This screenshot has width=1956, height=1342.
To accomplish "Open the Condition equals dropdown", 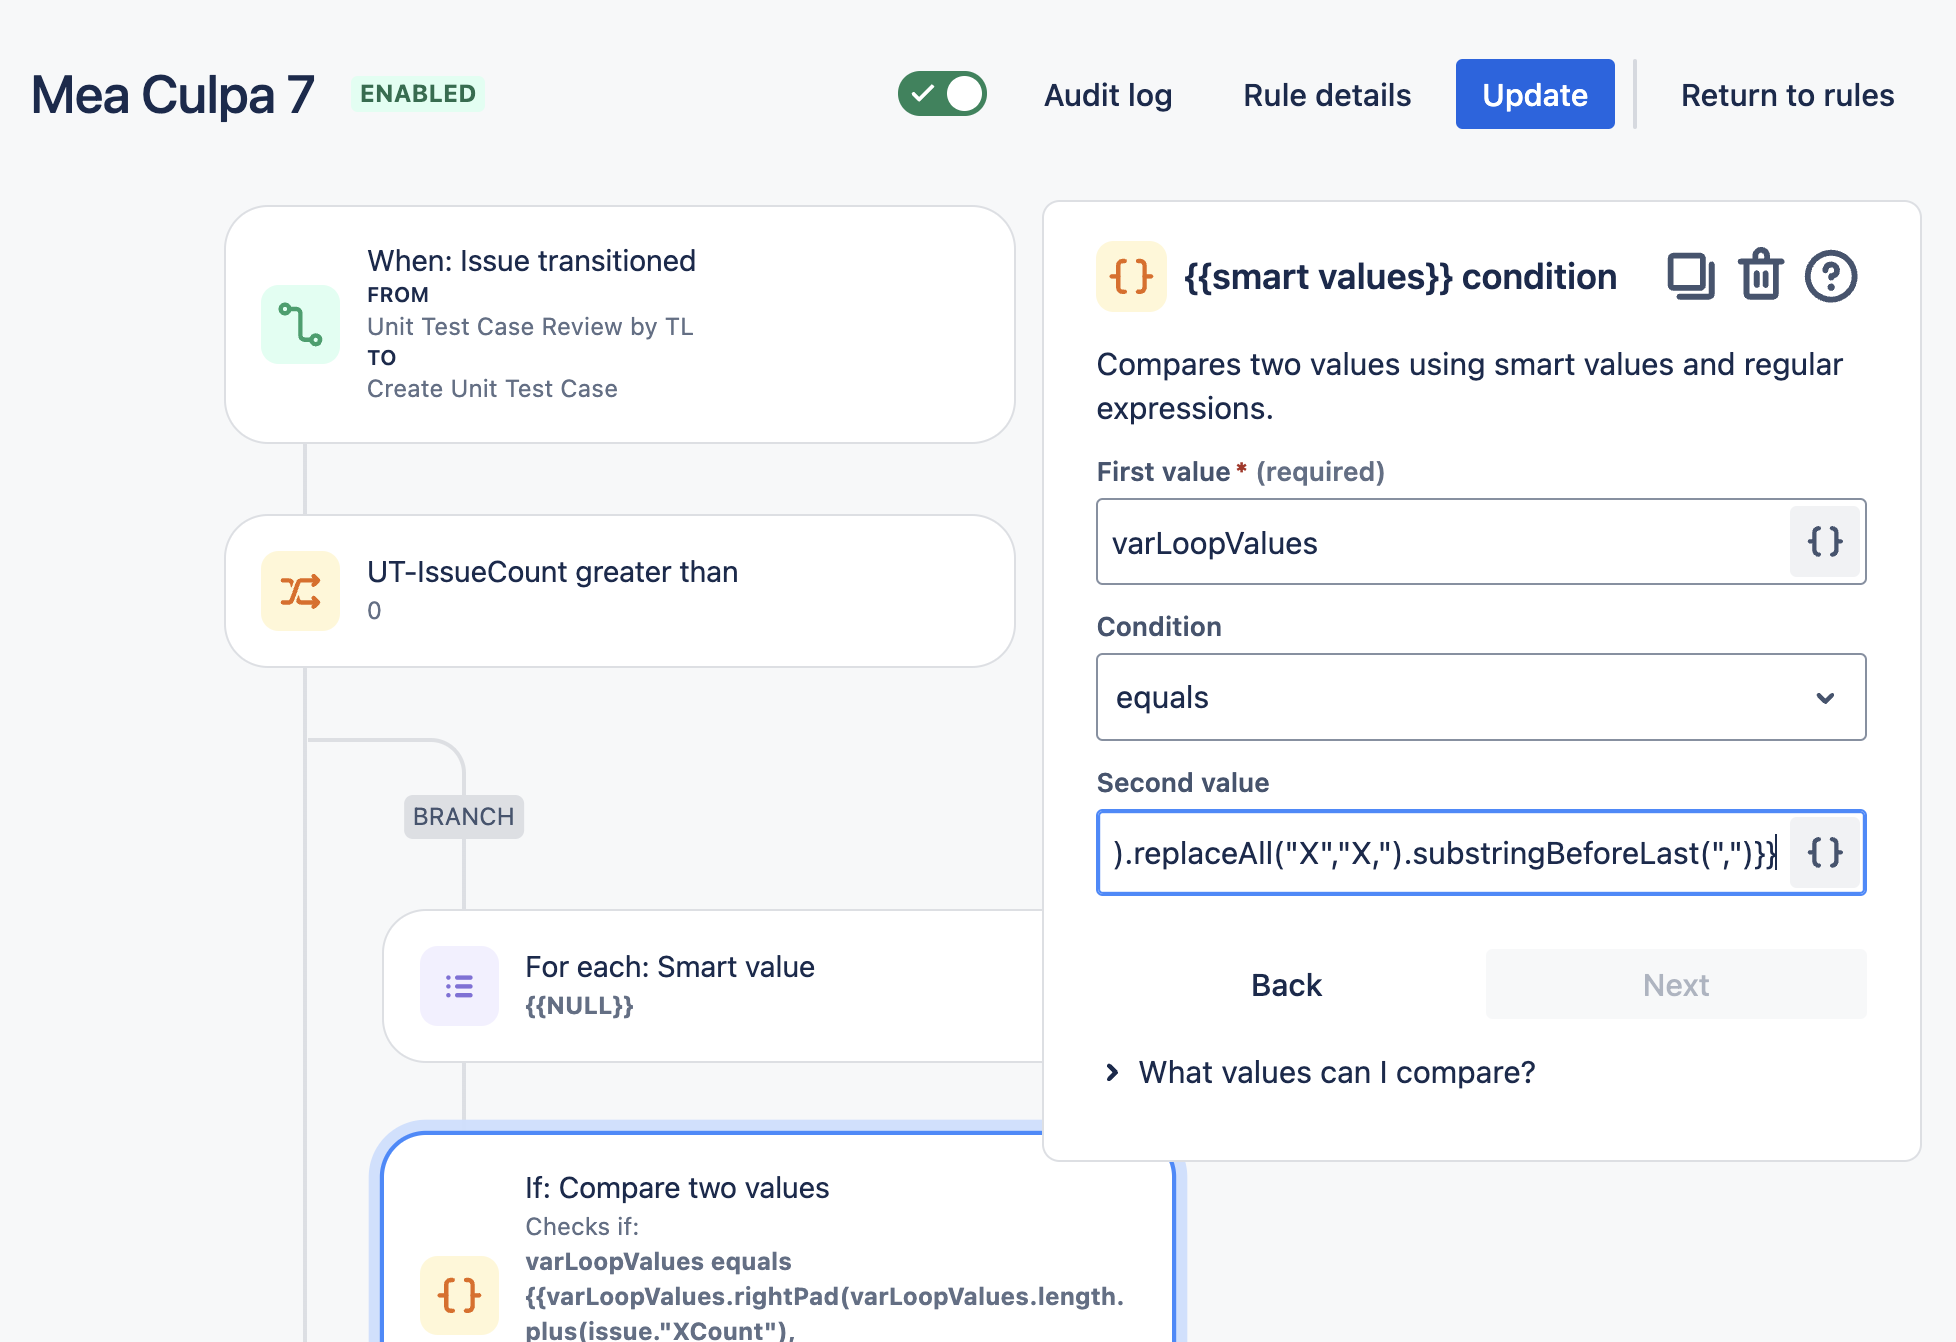I will (1481, 697).
